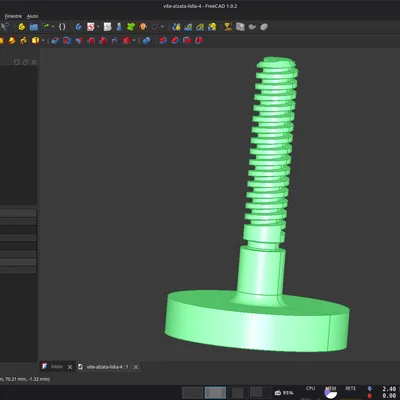Activate the What's This help pointer
Viewport: 400px width, 400px height.
tap(5, 27)
